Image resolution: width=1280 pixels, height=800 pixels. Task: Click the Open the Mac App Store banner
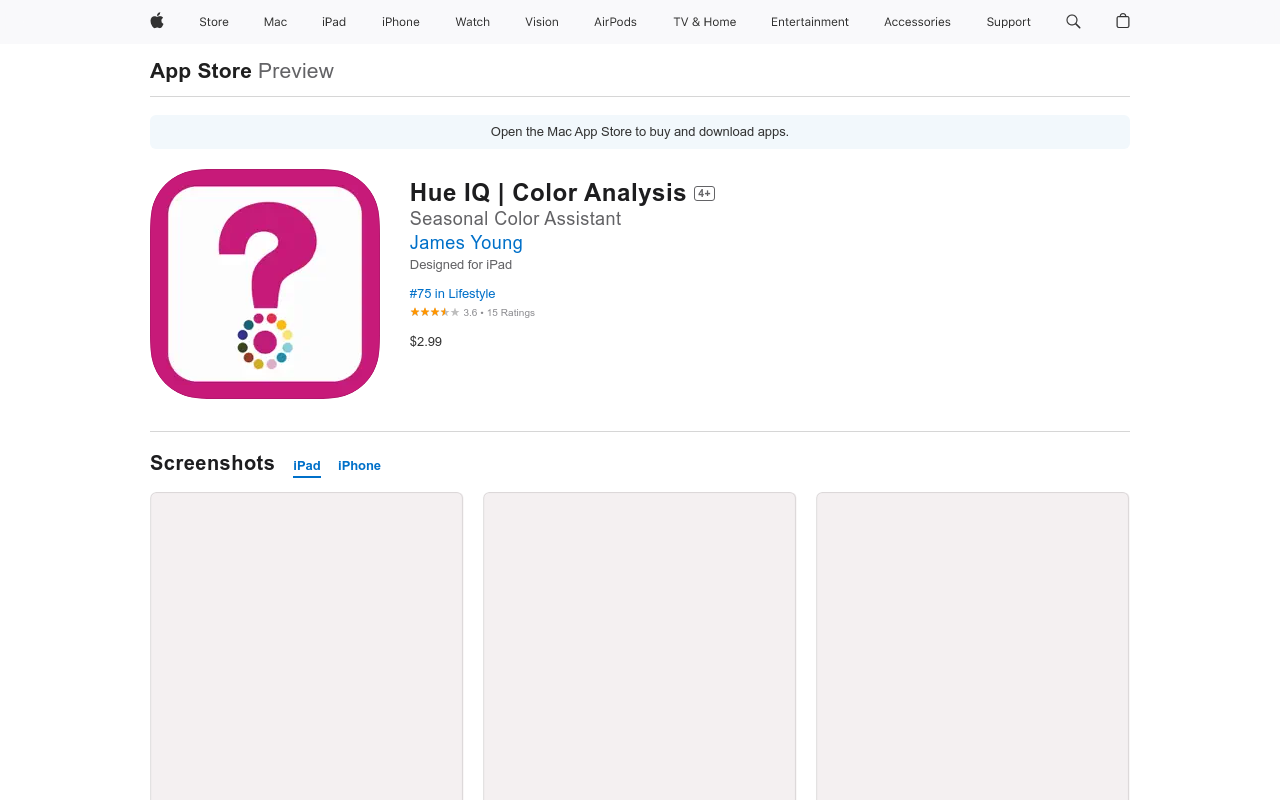point(640,132)
